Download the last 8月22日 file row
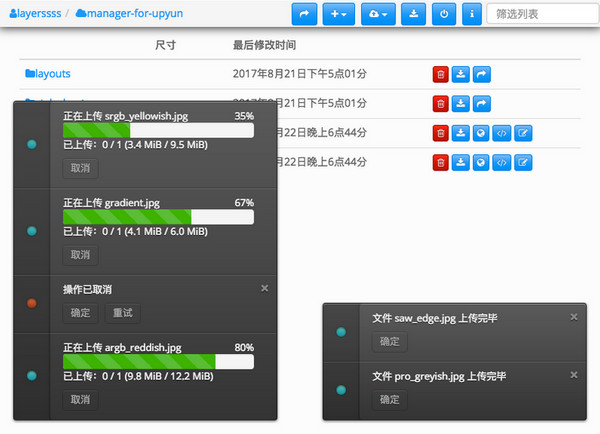600x434 pixels. tap(461, 163)
